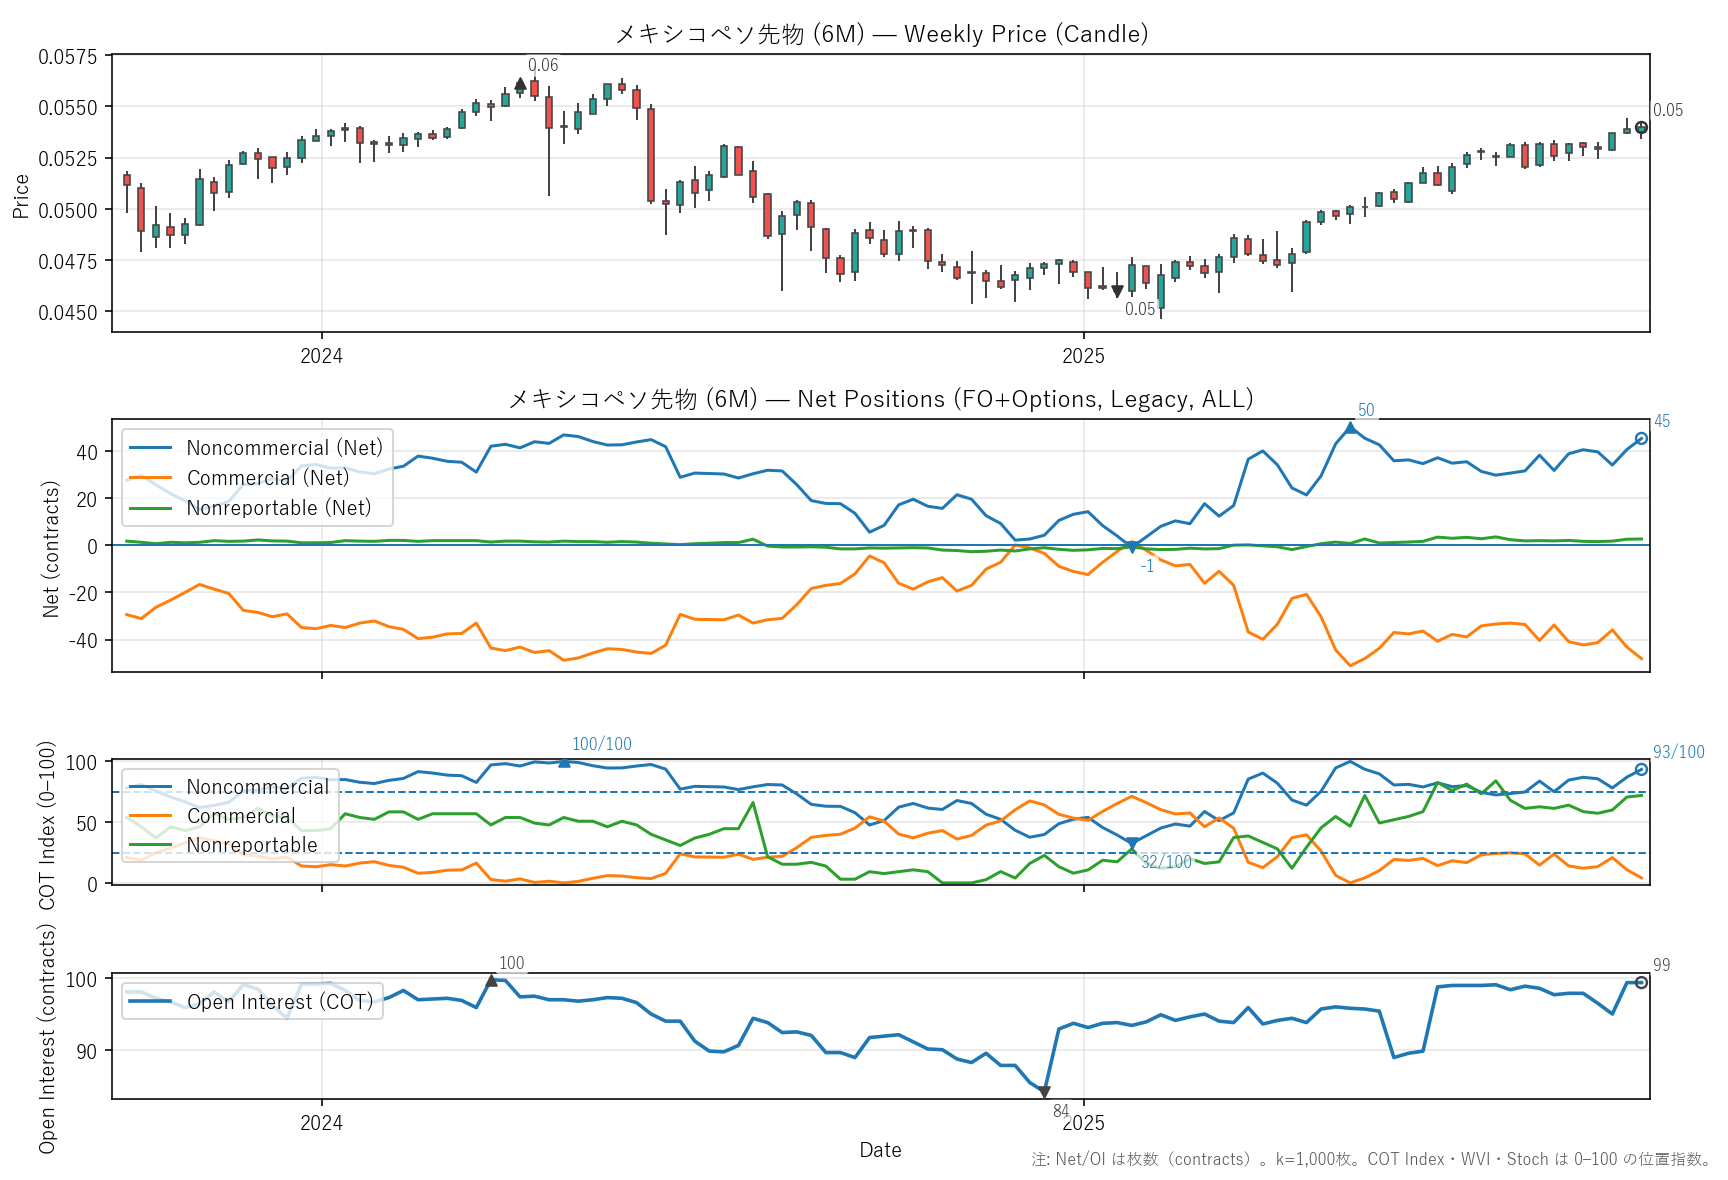Screen dimensions: 1728x1180
Task: Click the price high triangle marker labeled 0.06
Action: point(520,85)
